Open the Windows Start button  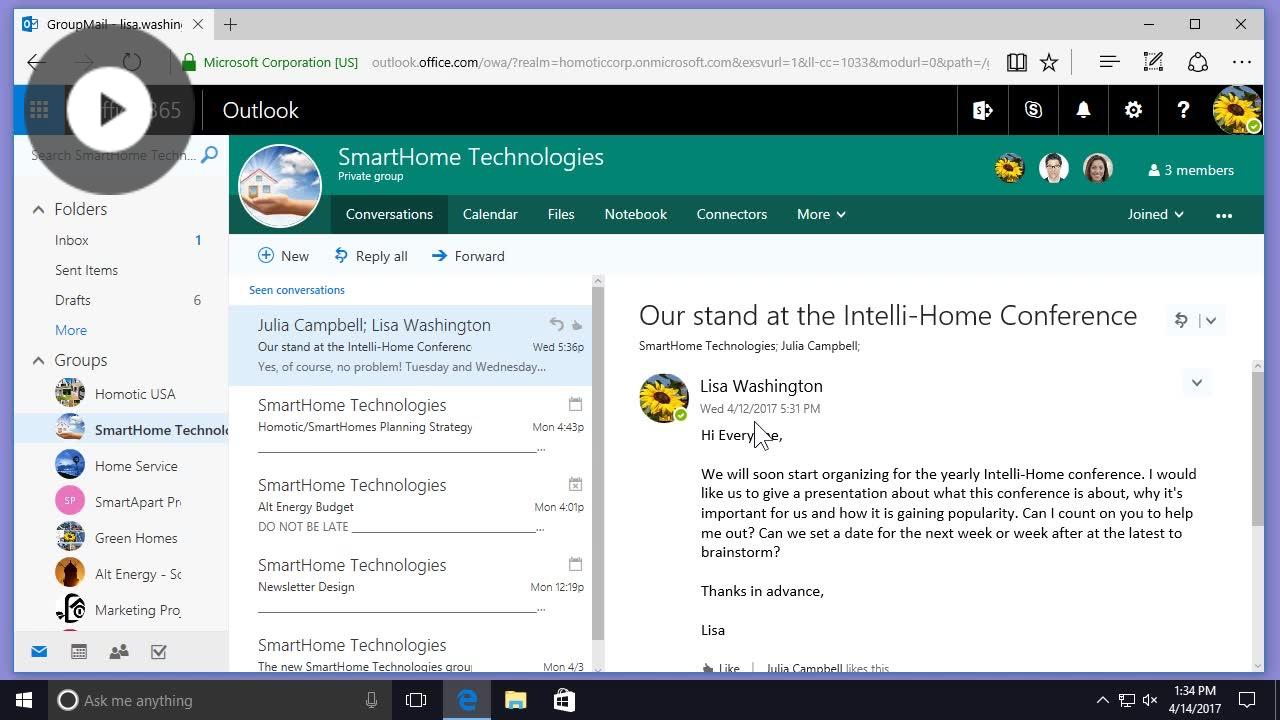pos(24,700)
